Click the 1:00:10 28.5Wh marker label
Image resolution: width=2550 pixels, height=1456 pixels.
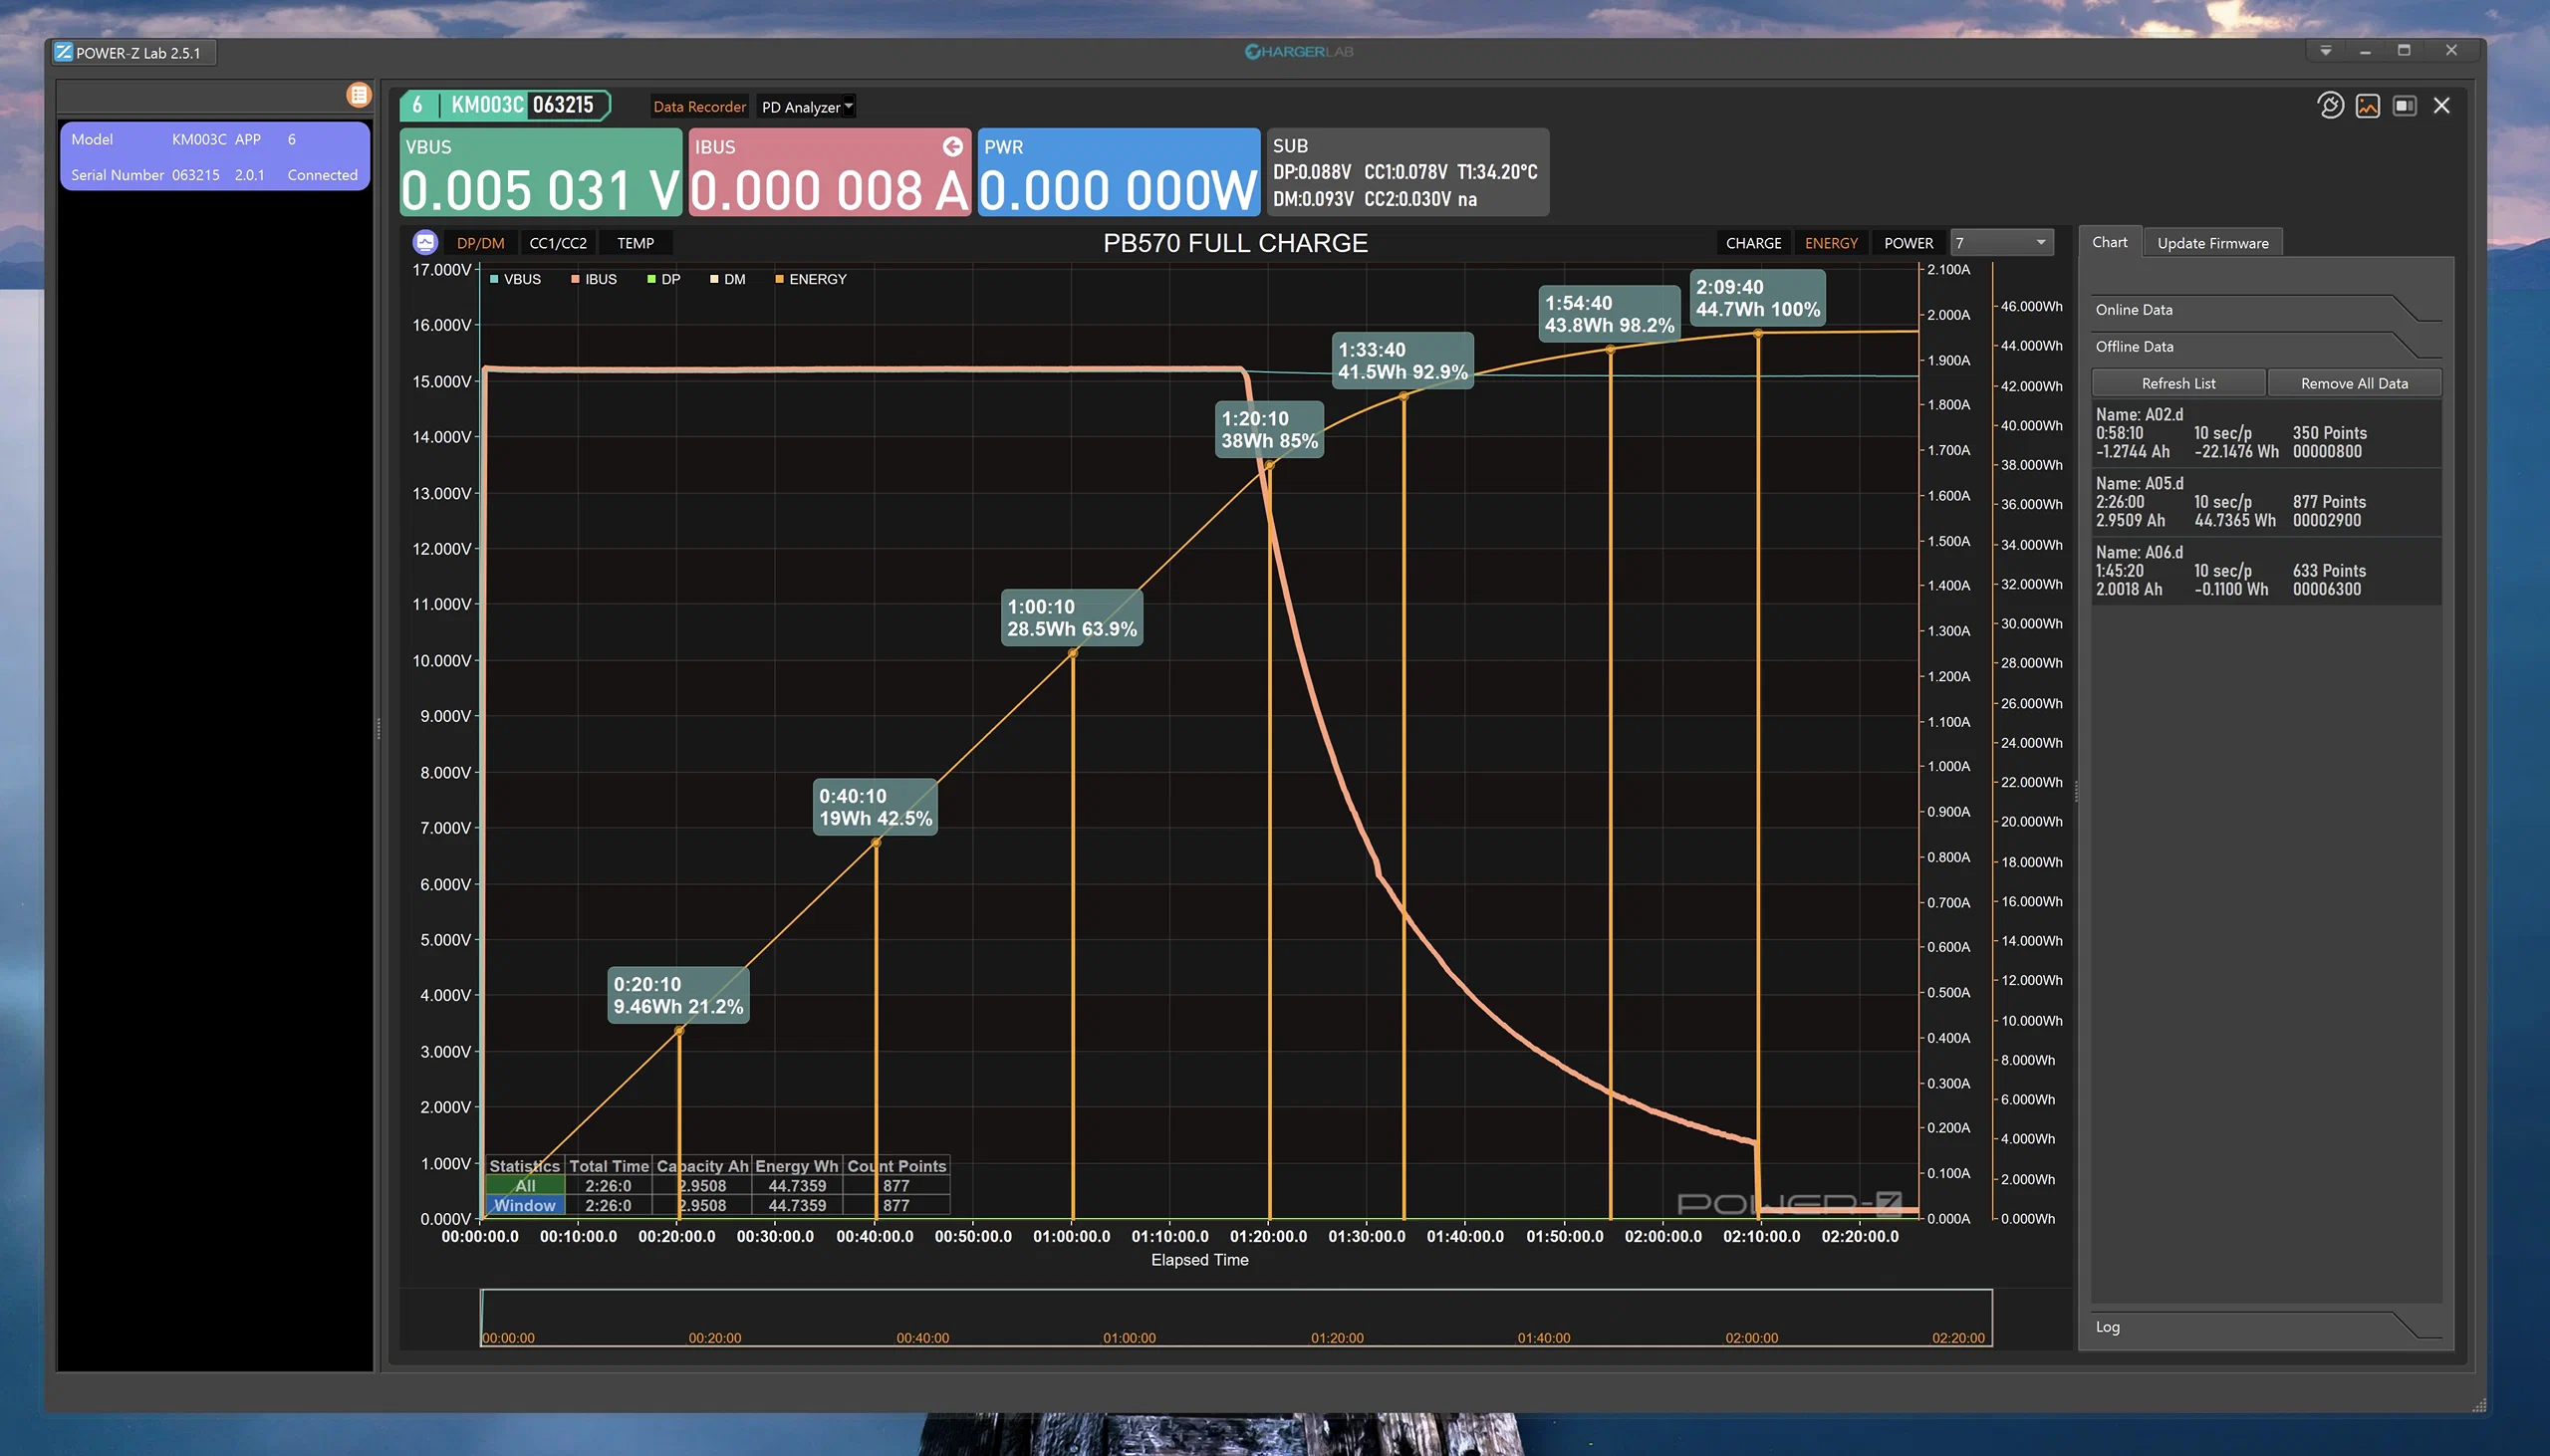point(1072,618)
